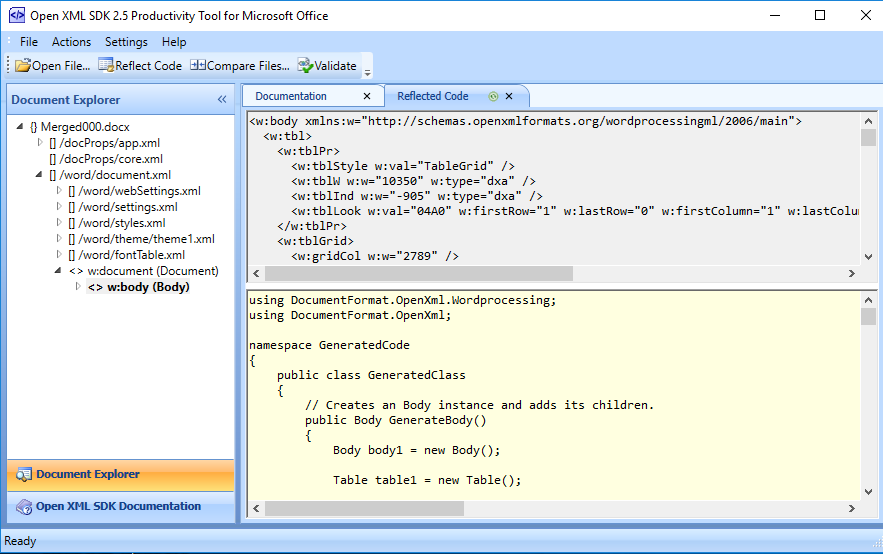883x554 pixels.
Task: Expand the /word/fontTable.xml node
Action: (x=59, y=254)
